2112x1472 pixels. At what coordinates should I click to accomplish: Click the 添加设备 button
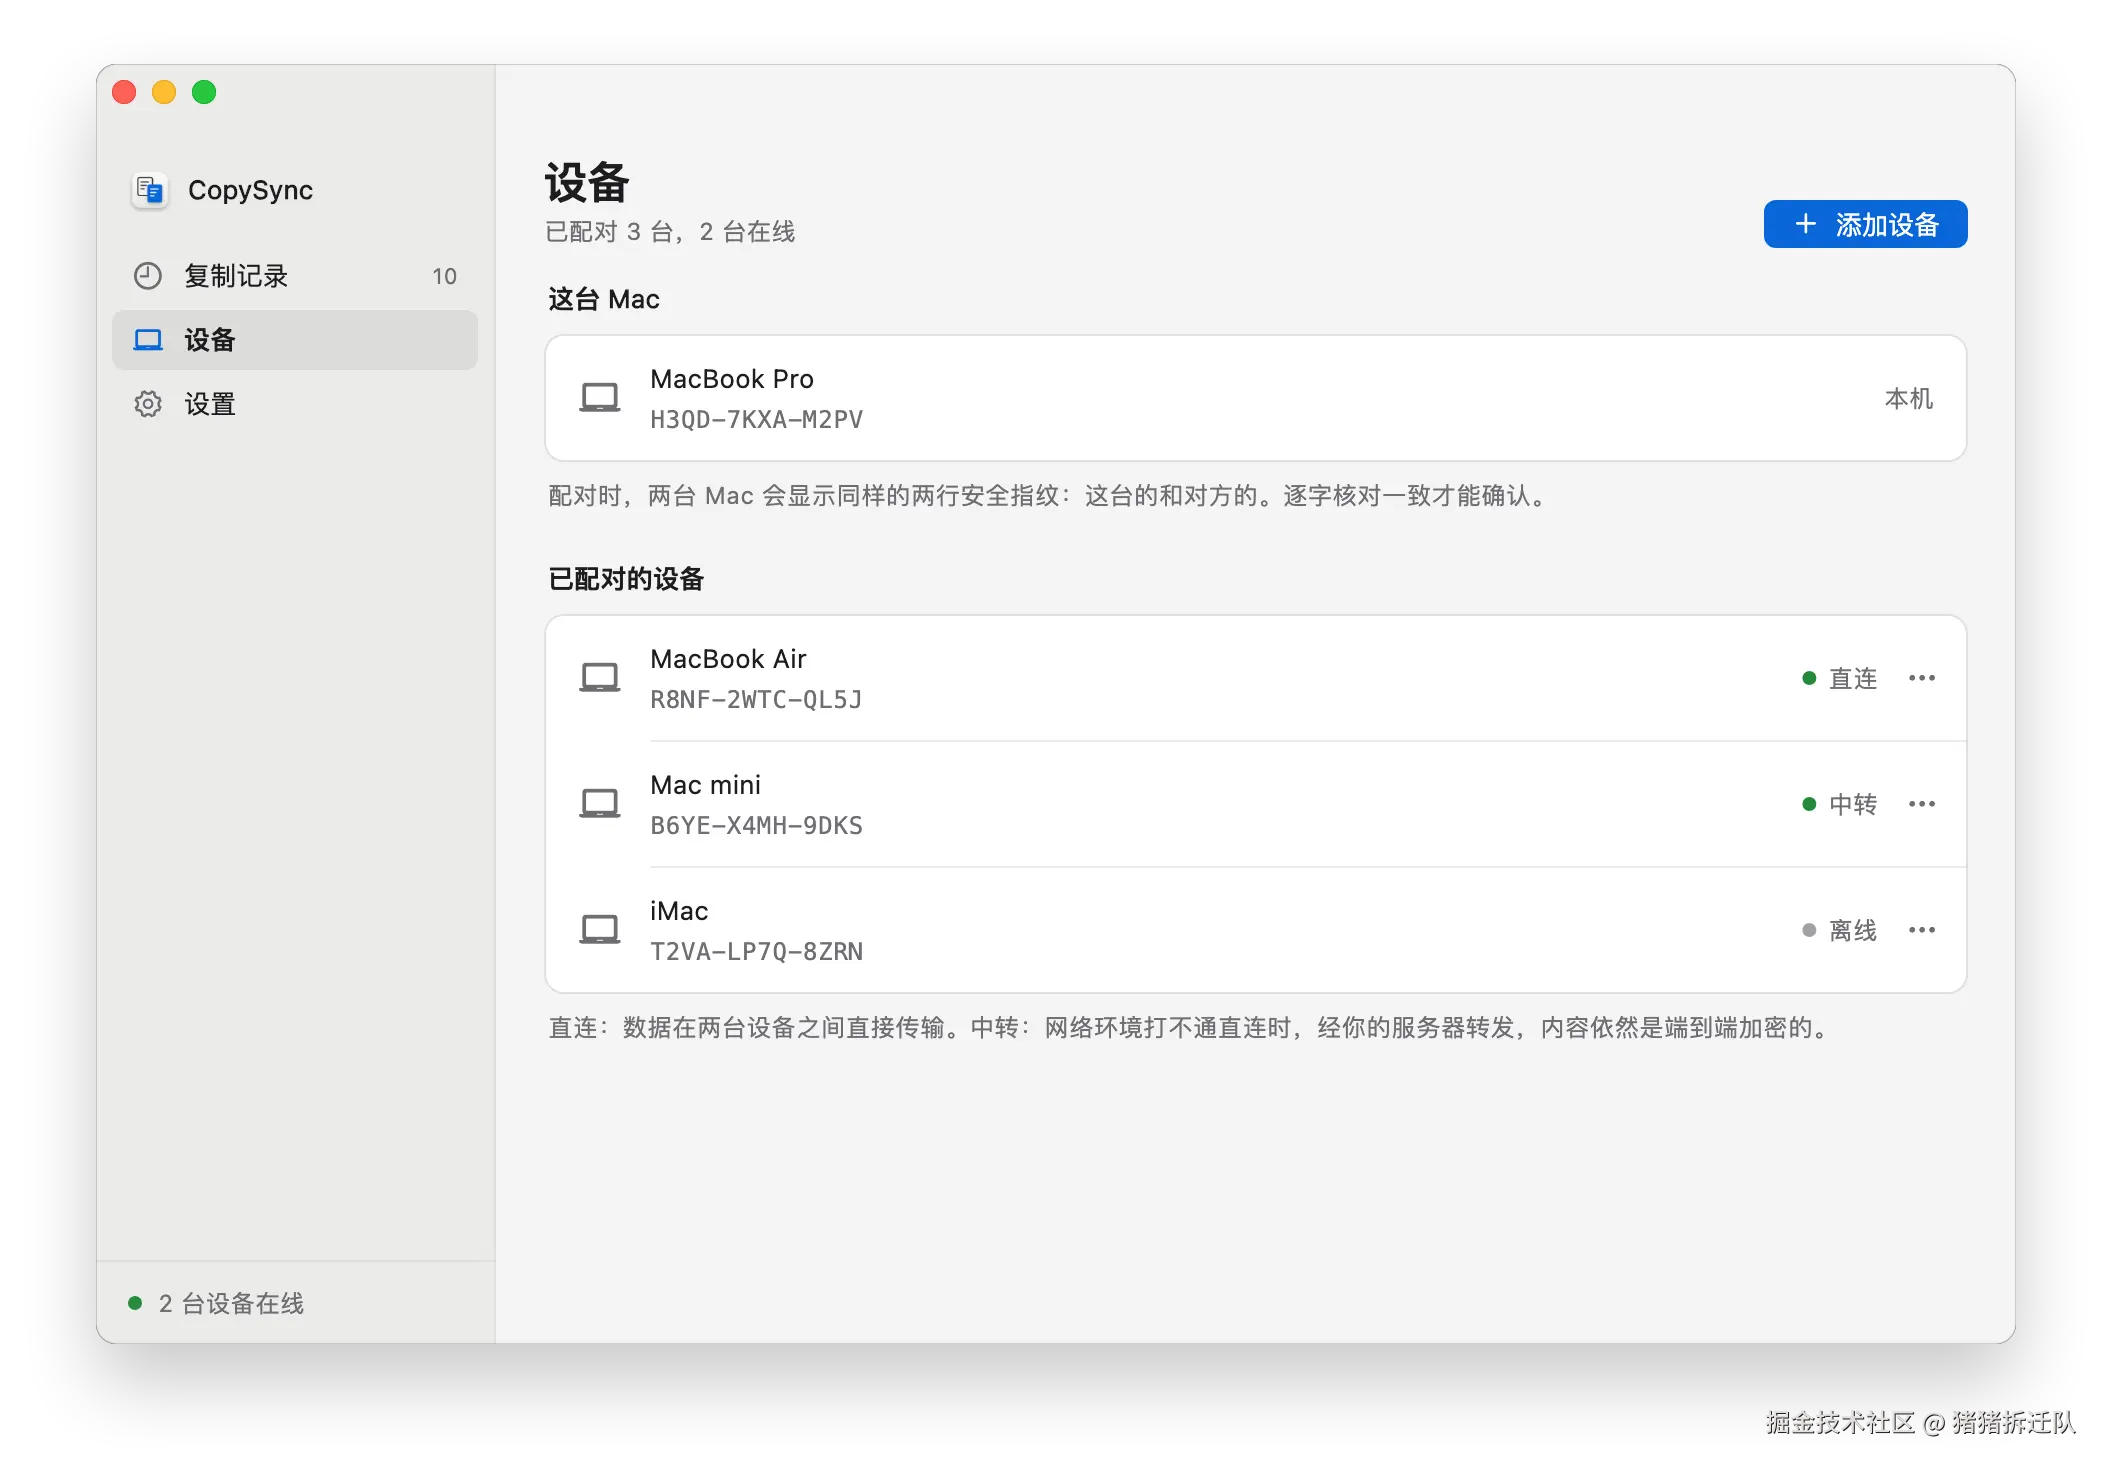[1865, 224]
